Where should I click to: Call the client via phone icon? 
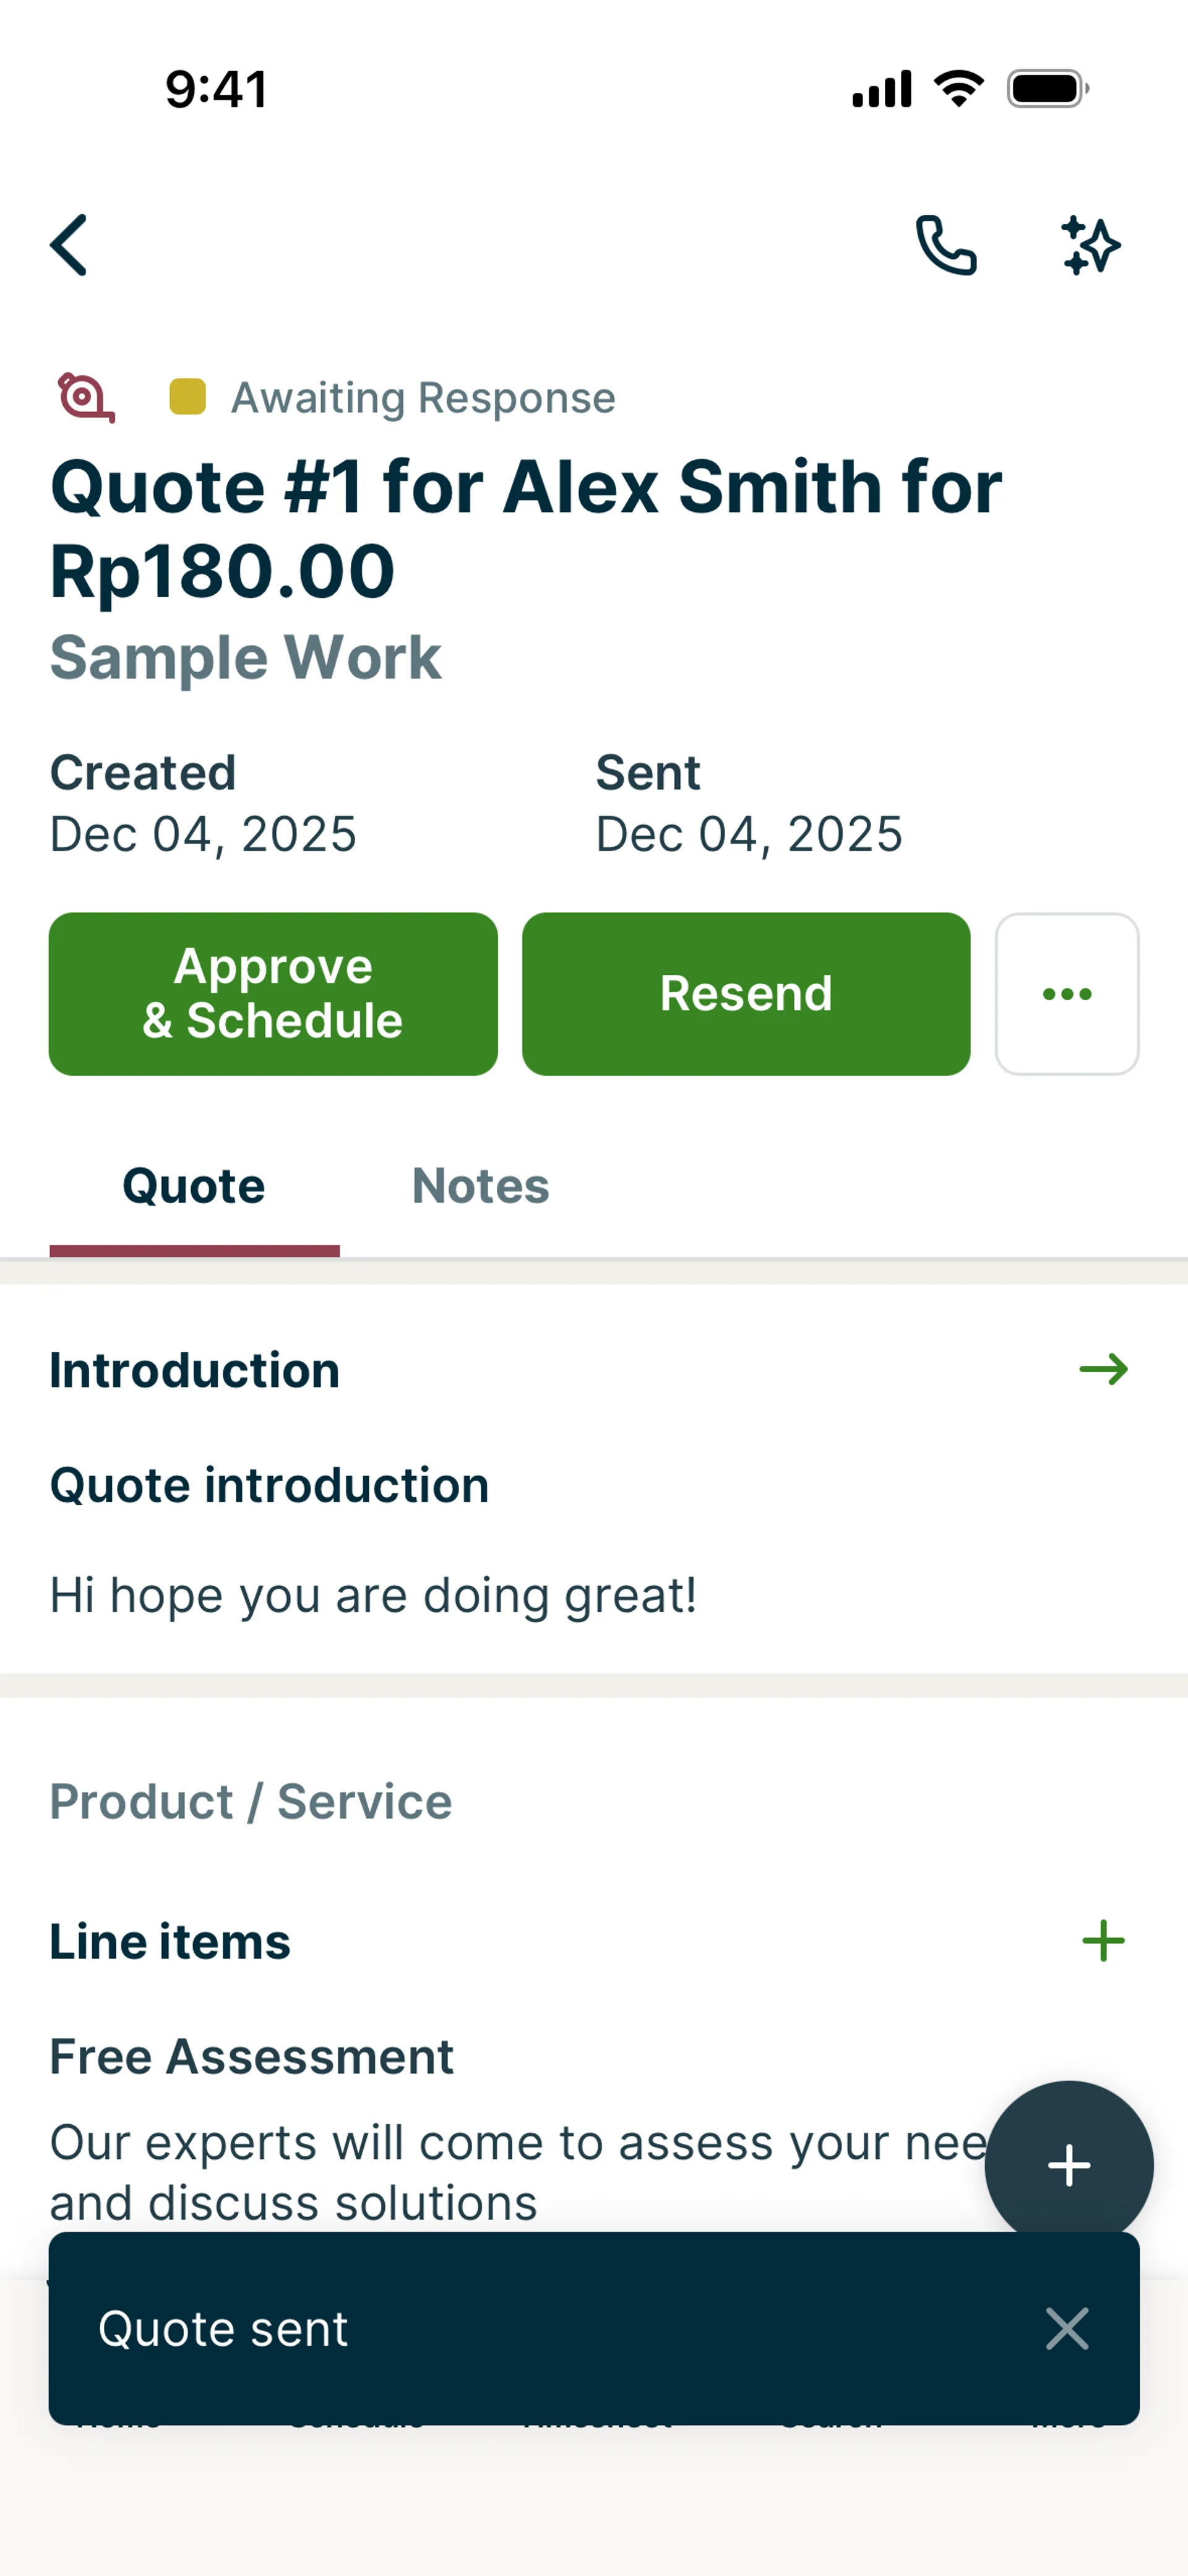pos(946,245)
